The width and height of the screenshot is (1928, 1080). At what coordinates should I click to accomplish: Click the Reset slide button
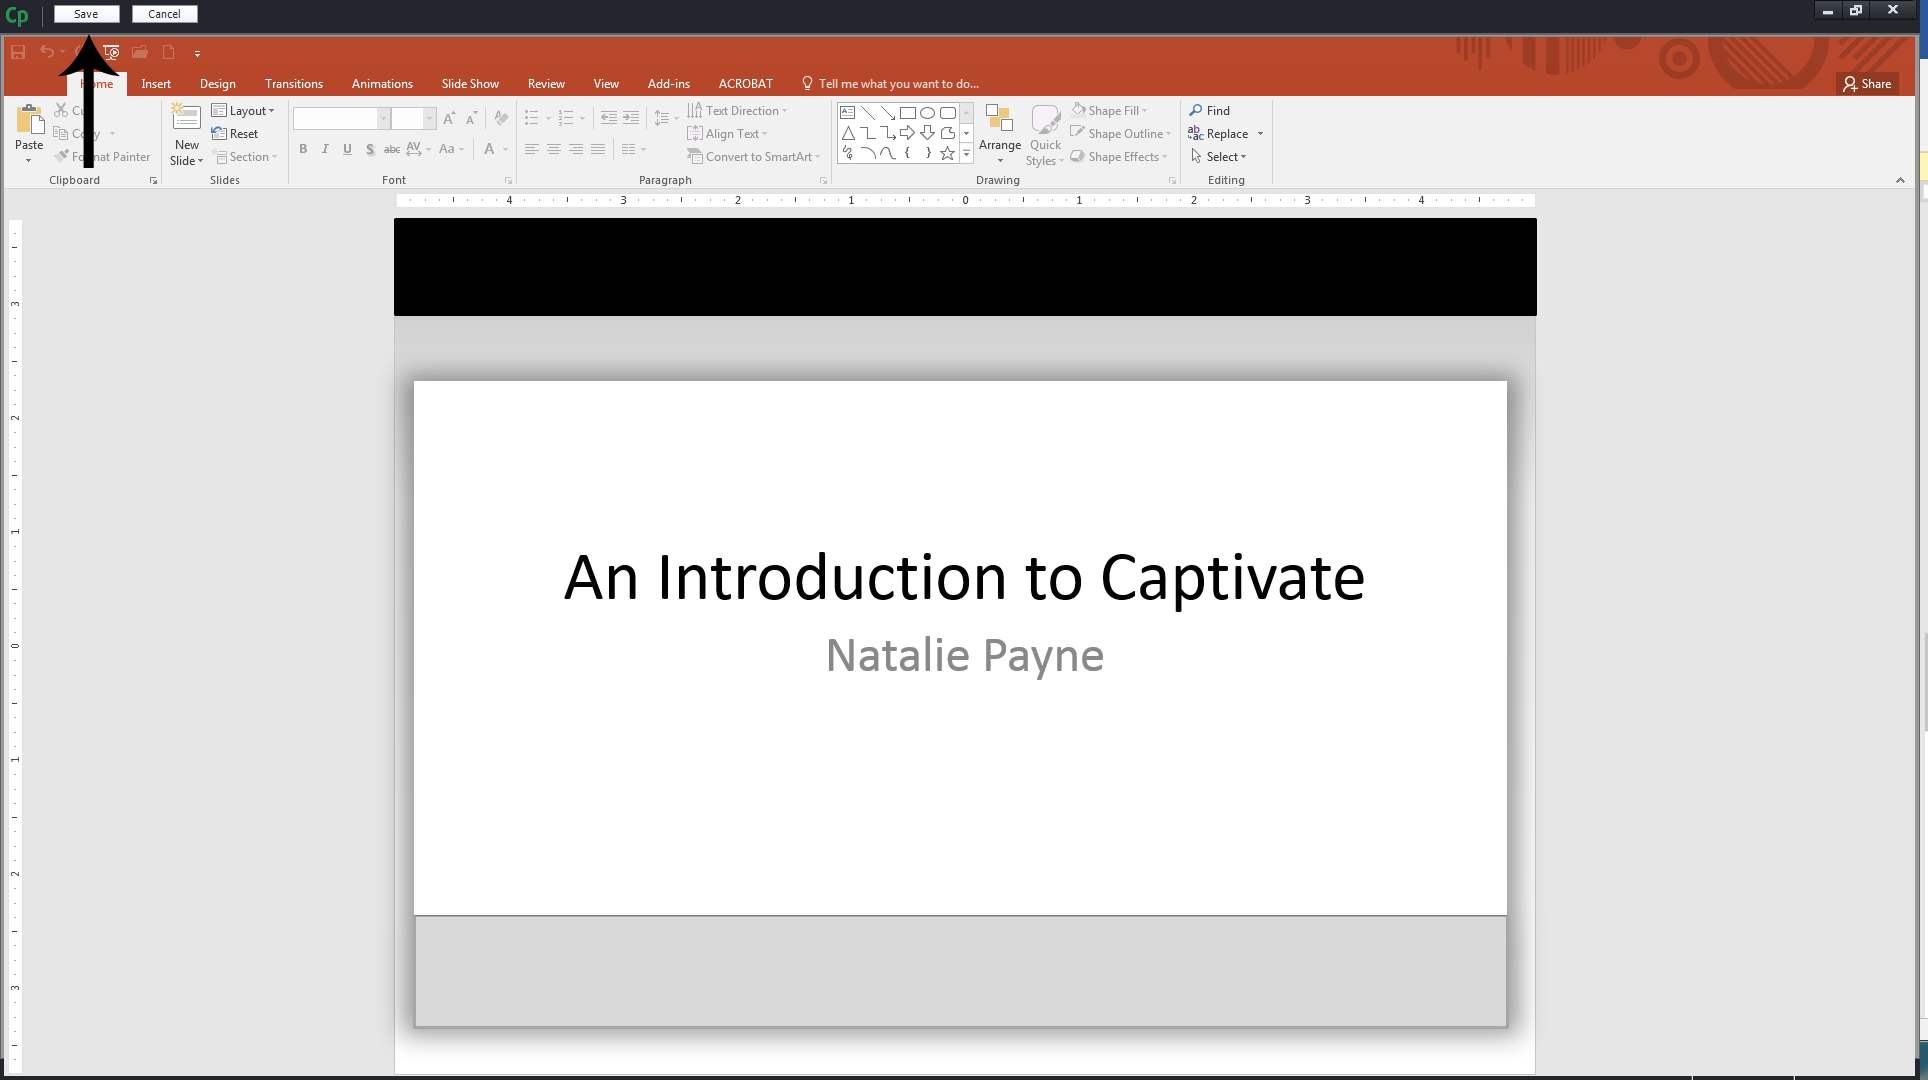pyautogui.click(x=235, y=134)
